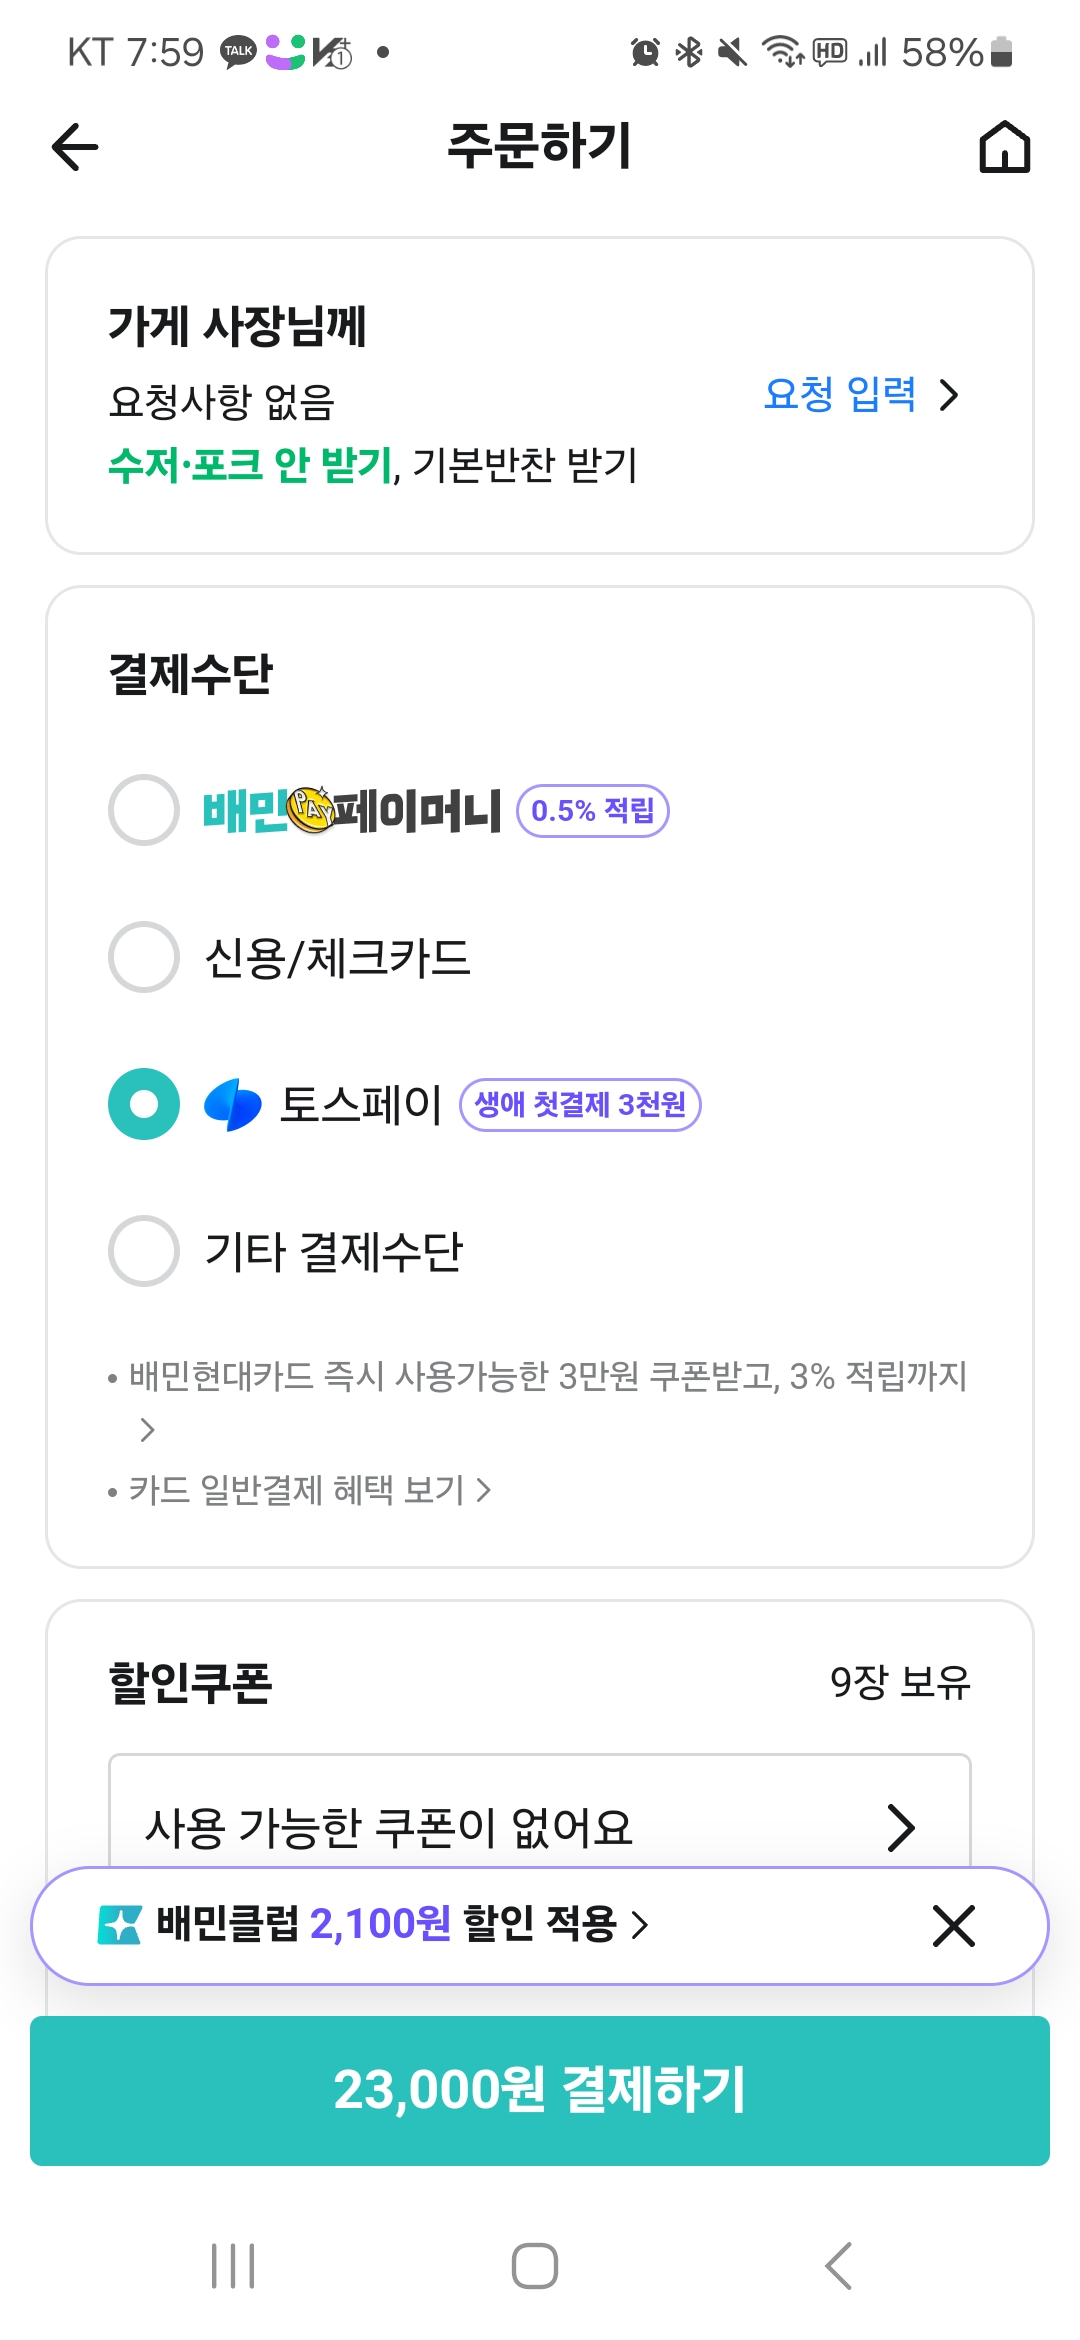Tap the back arrow icon

point(75,147)
